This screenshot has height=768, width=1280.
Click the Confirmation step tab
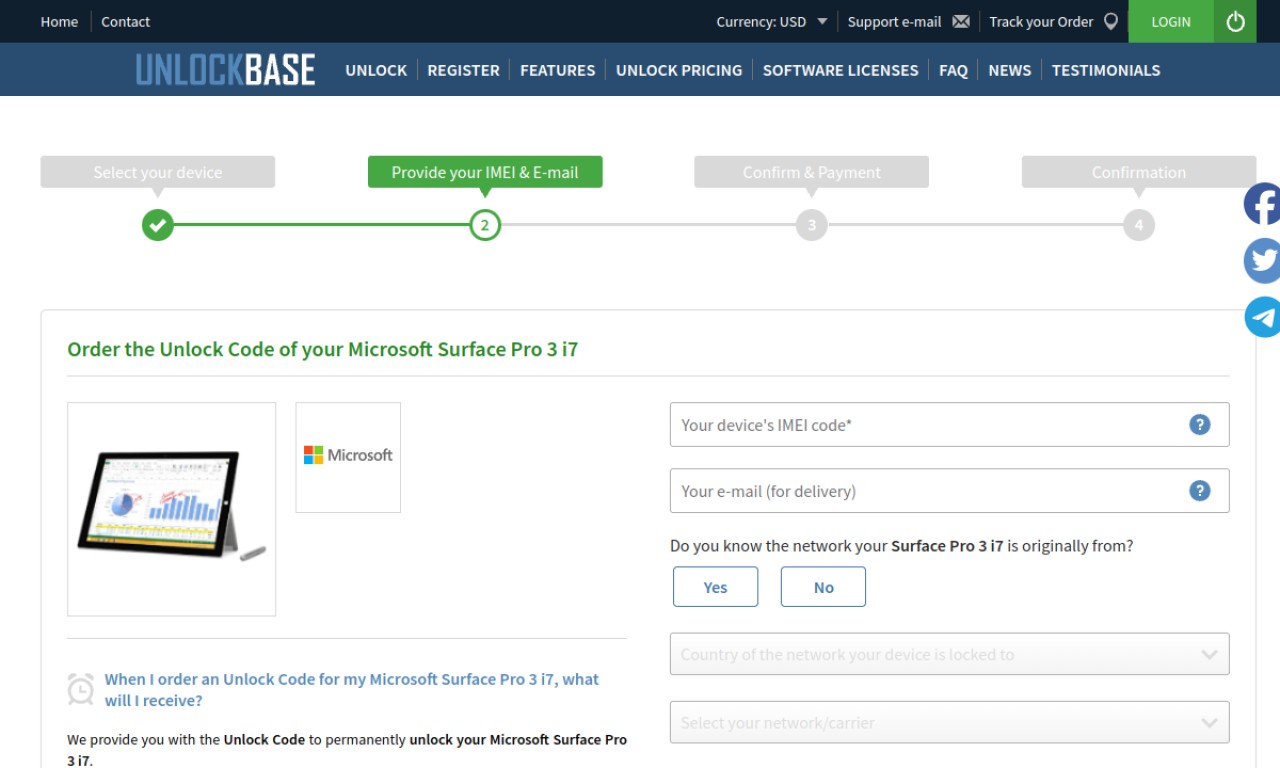[1139, 172]
